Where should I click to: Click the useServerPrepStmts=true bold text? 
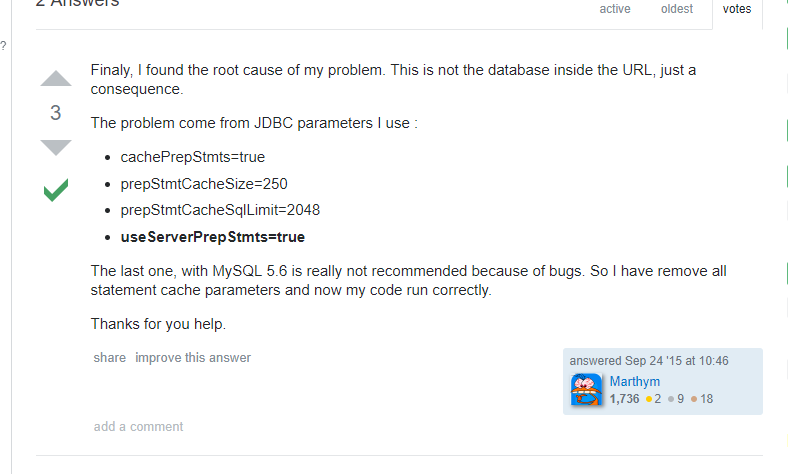tap(212, 237)
